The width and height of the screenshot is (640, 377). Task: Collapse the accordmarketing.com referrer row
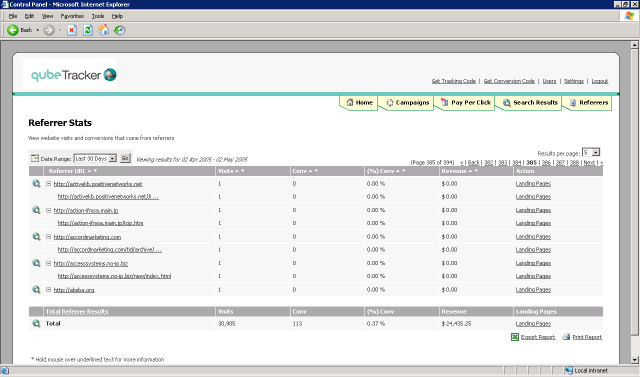click(48, 237)
